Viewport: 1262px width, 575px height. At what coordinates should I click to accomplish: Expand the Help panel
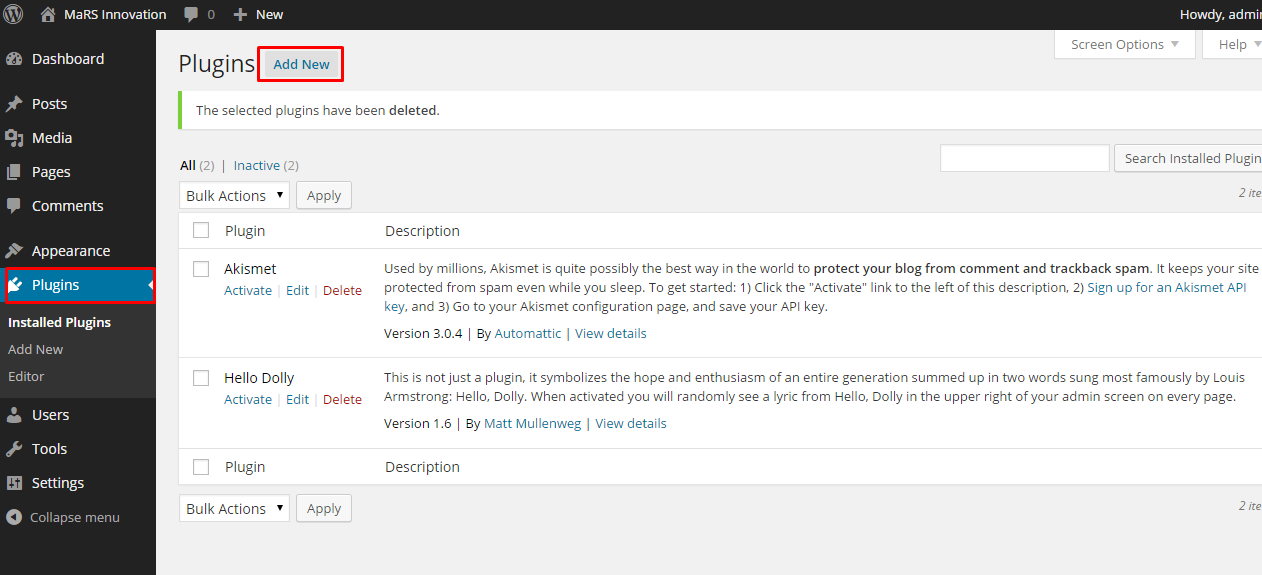tap(1233, 44)
